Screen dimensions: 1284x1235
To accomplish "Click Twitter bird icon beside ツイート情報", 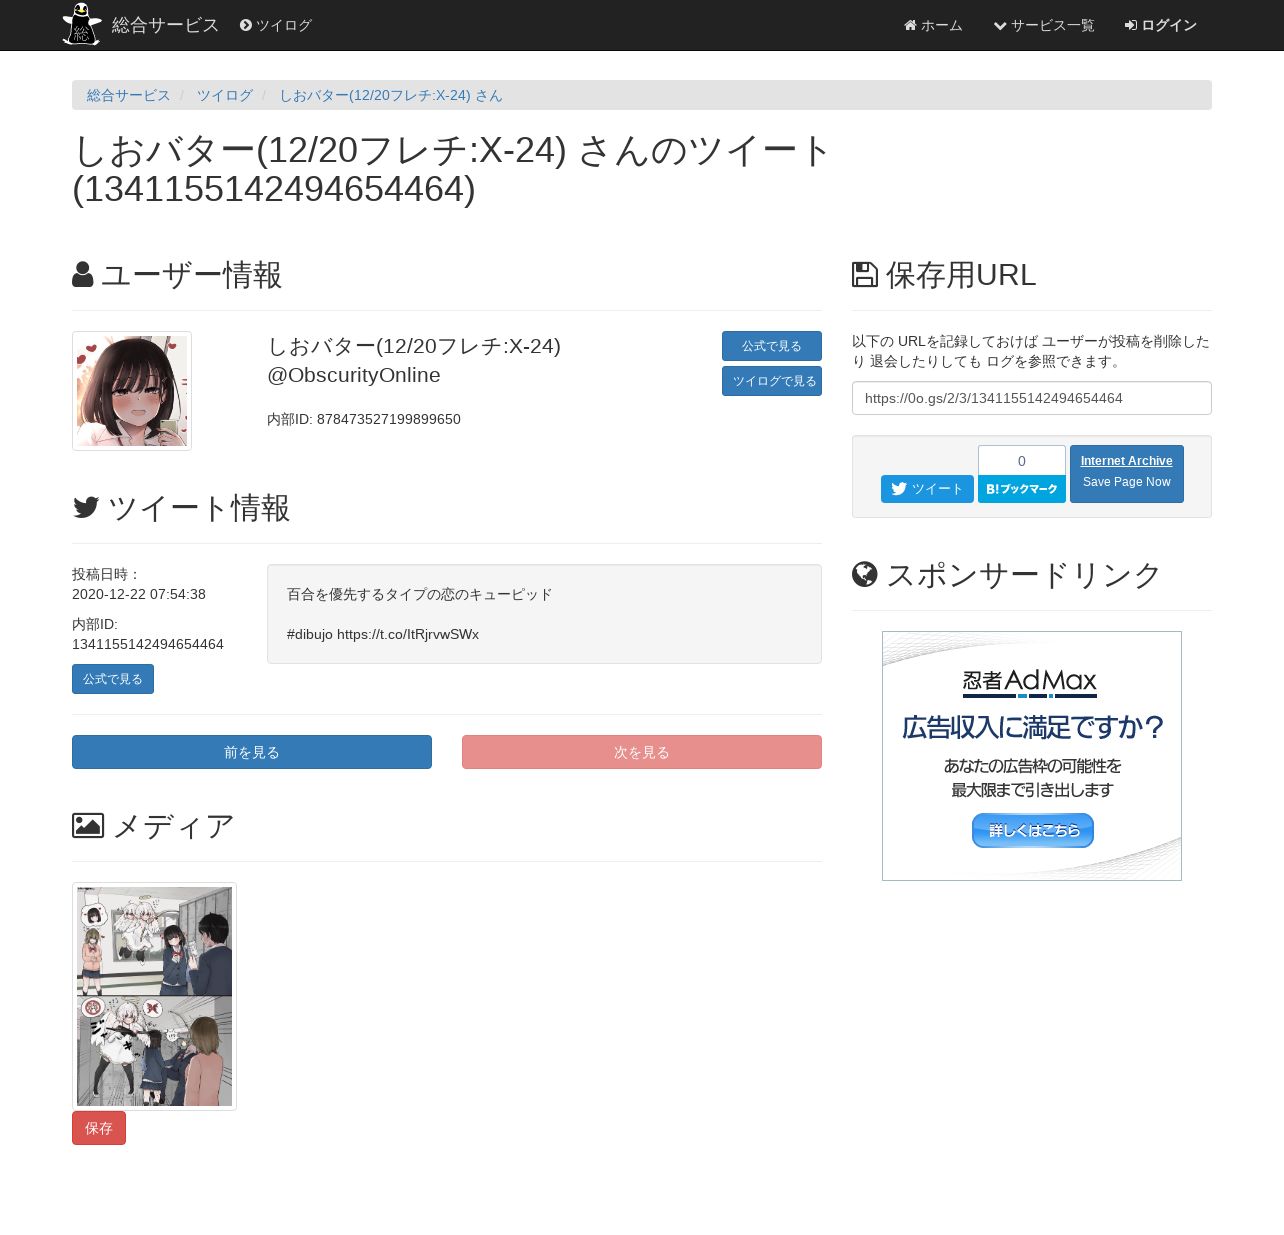I will [86, 508].
